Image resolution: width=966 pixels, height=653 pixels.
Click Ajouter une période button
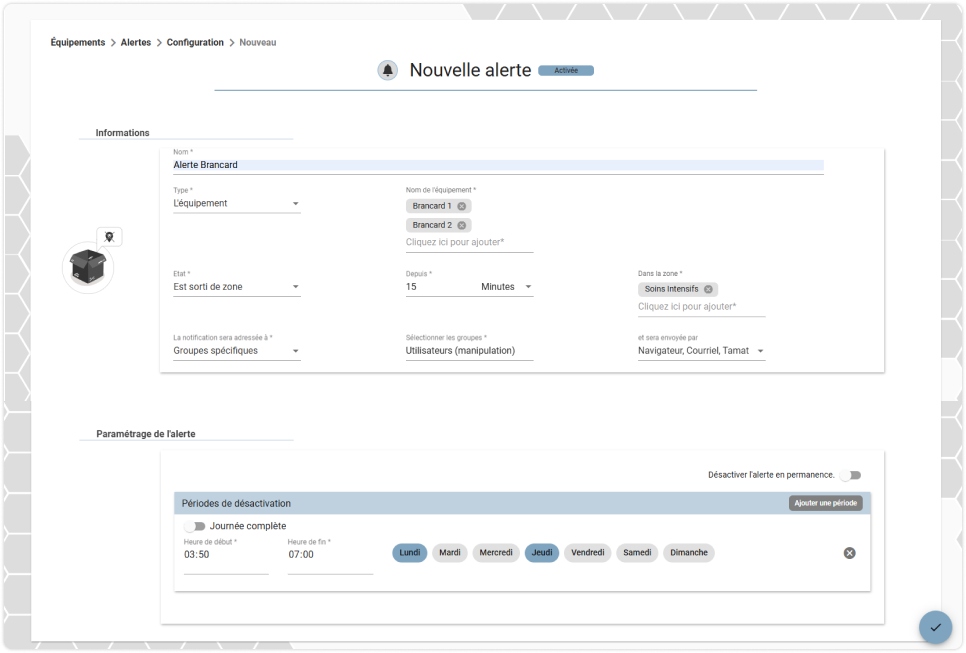coord(826,503)
